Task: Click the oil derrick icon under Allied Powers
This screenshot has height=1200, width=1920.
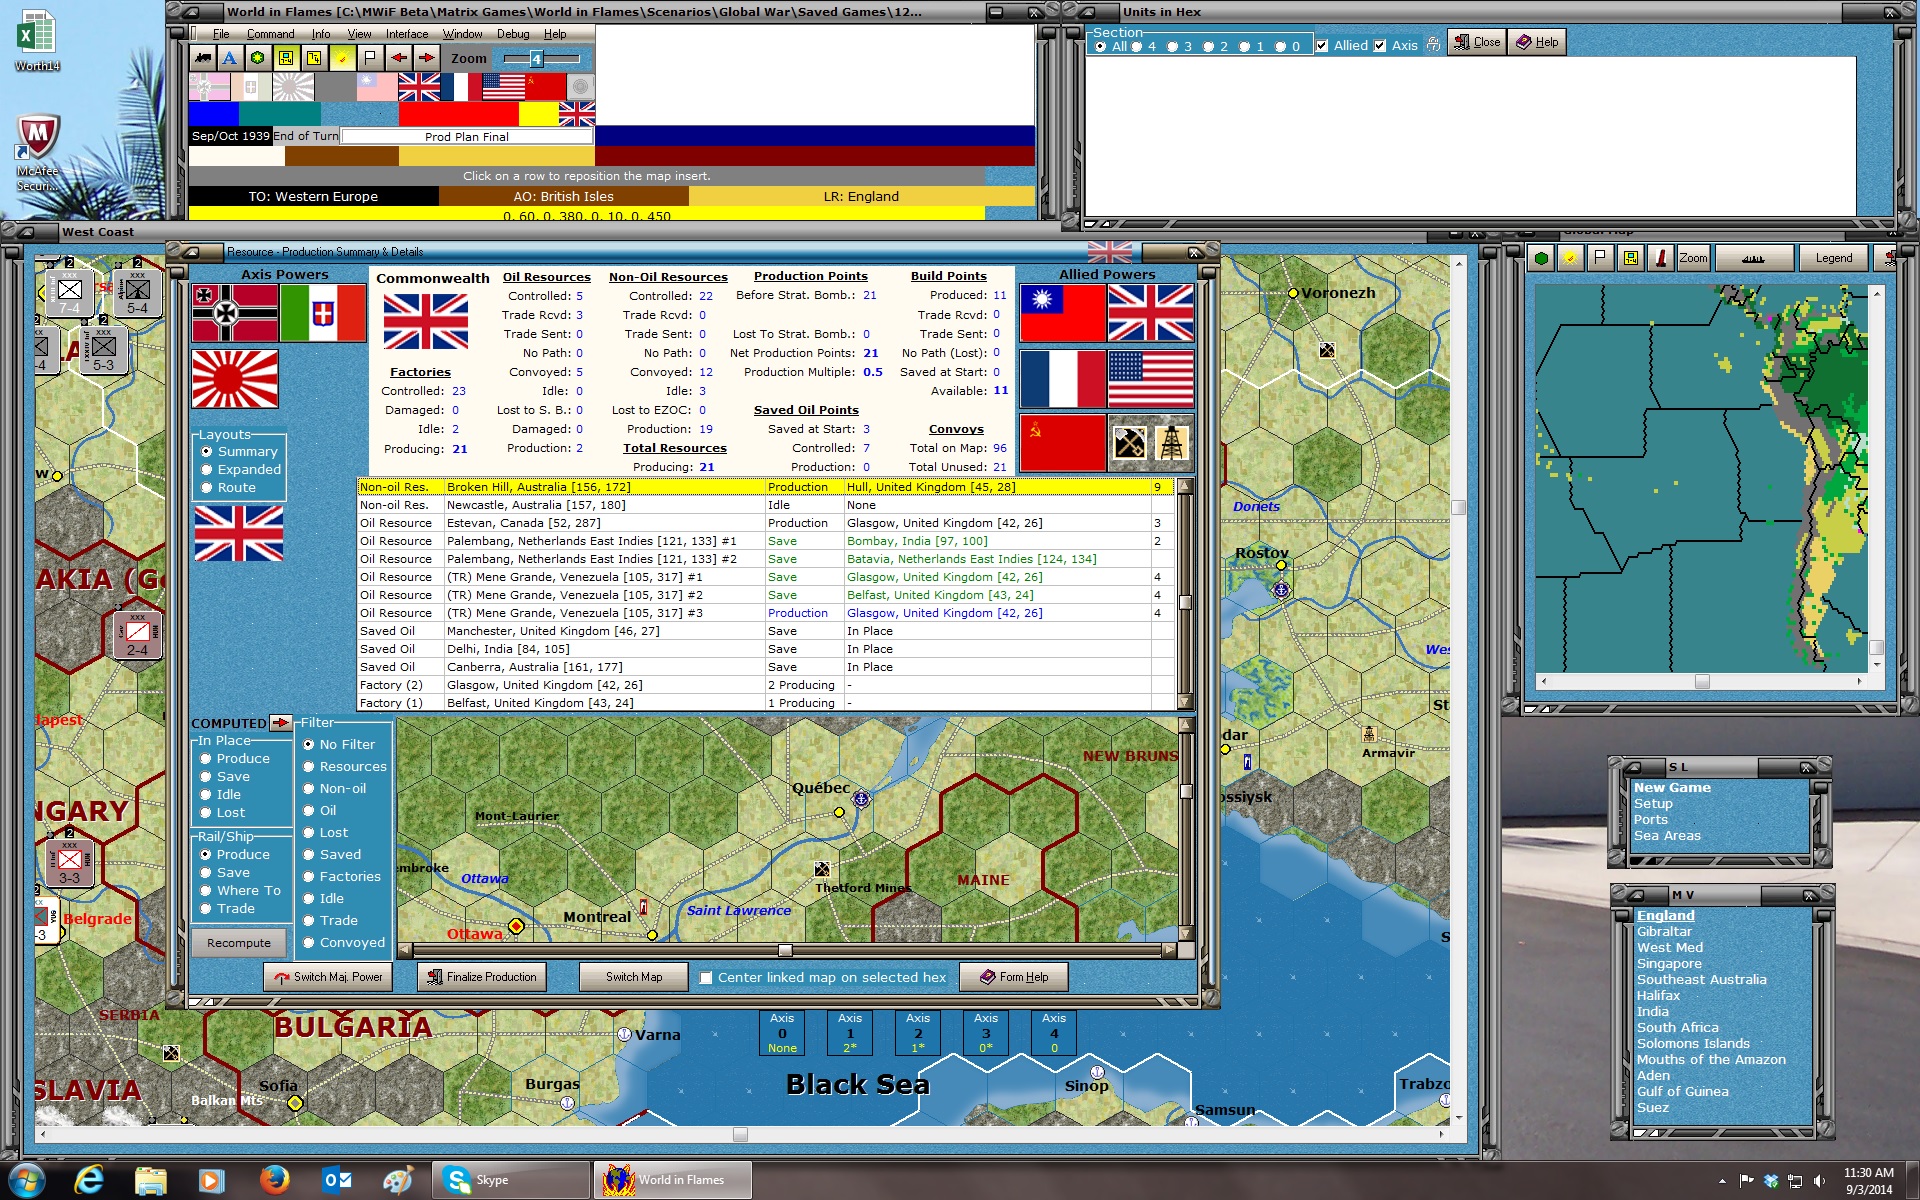Action: point(1172,442)
